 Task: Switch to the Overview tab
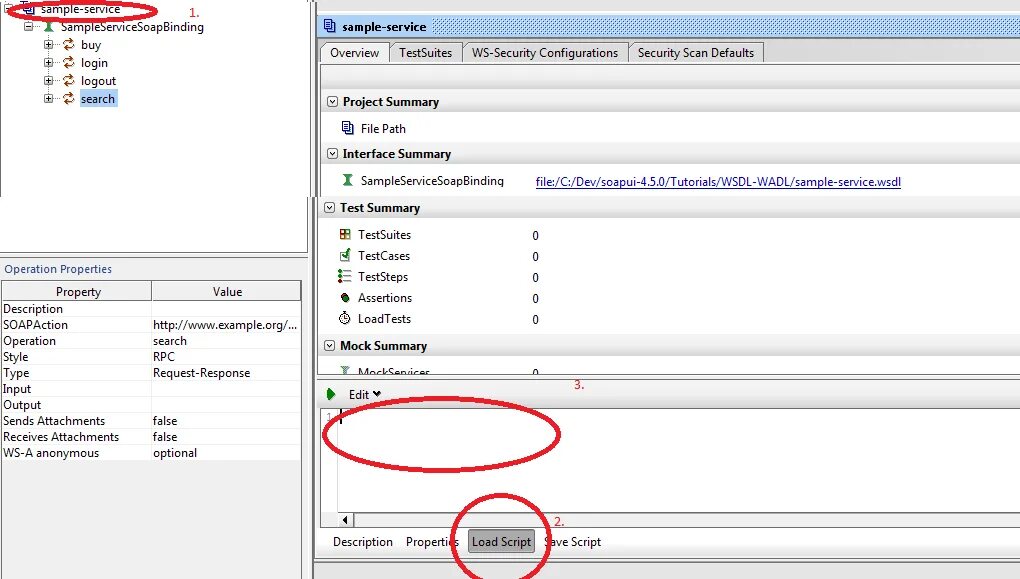click(355, 53)
